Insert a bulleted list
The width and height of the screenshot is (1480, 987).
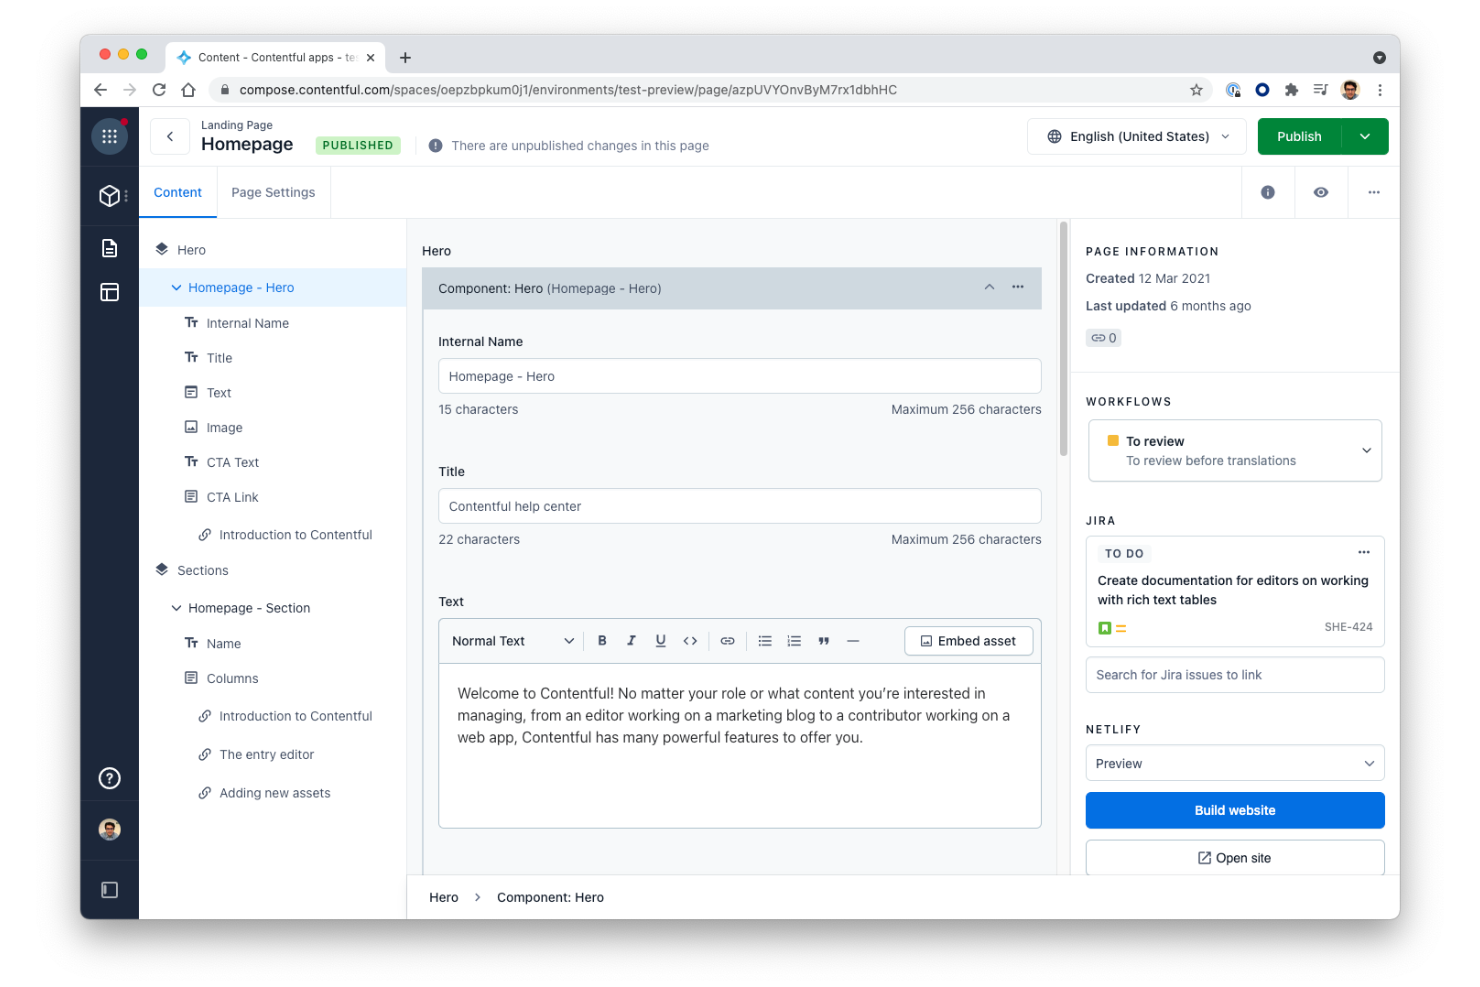click(765, 641)
